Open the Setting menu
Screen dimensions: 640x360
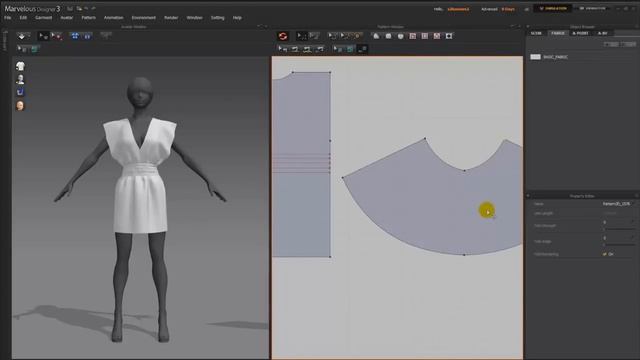(x=218, y=18)
